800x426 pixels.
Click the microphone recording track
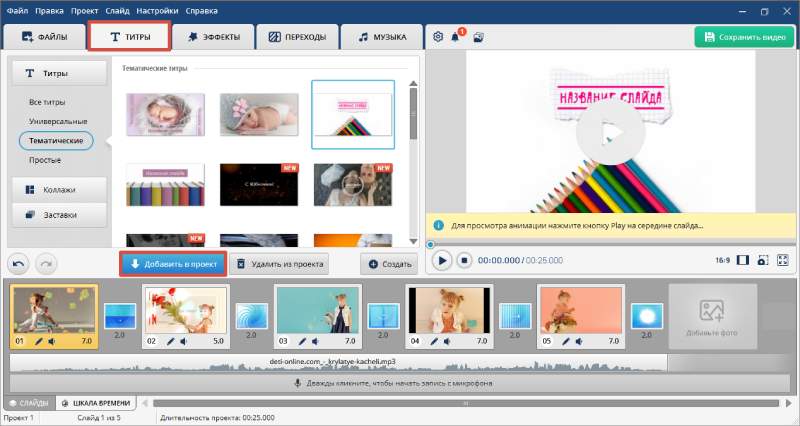point(399,383)
